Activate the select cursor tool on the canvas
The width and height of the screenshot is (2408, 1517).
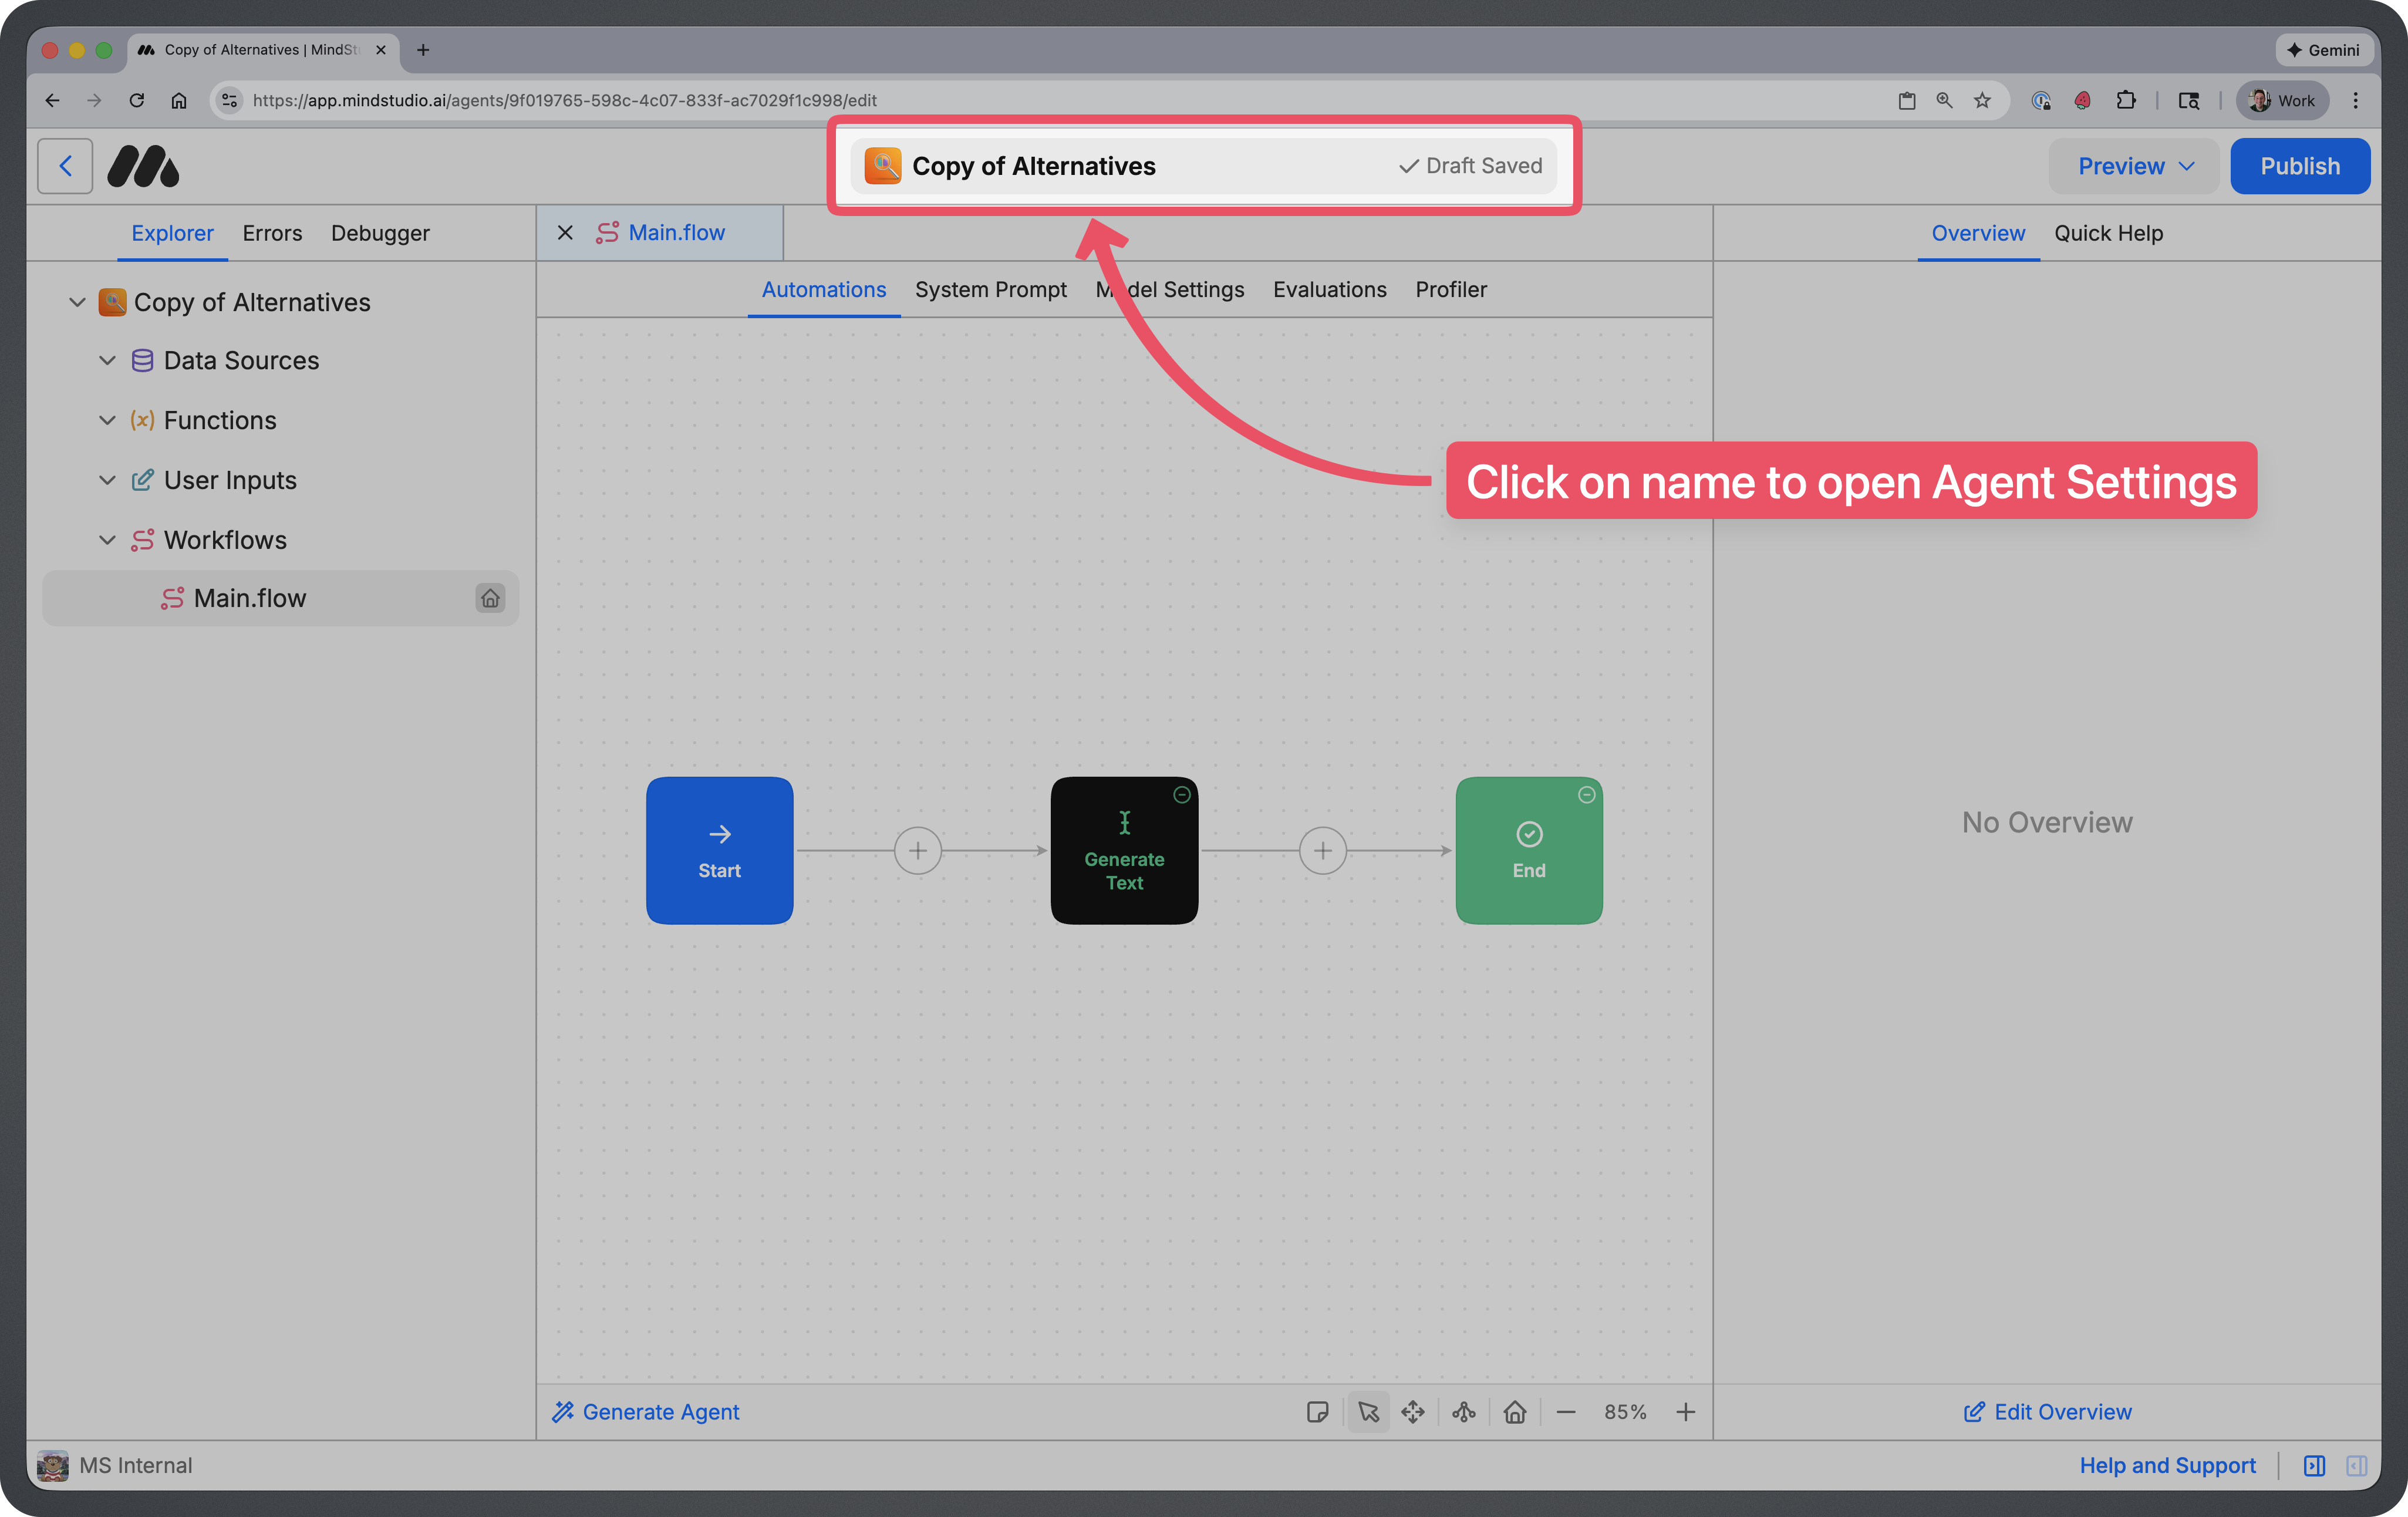click(1368, 1411)
